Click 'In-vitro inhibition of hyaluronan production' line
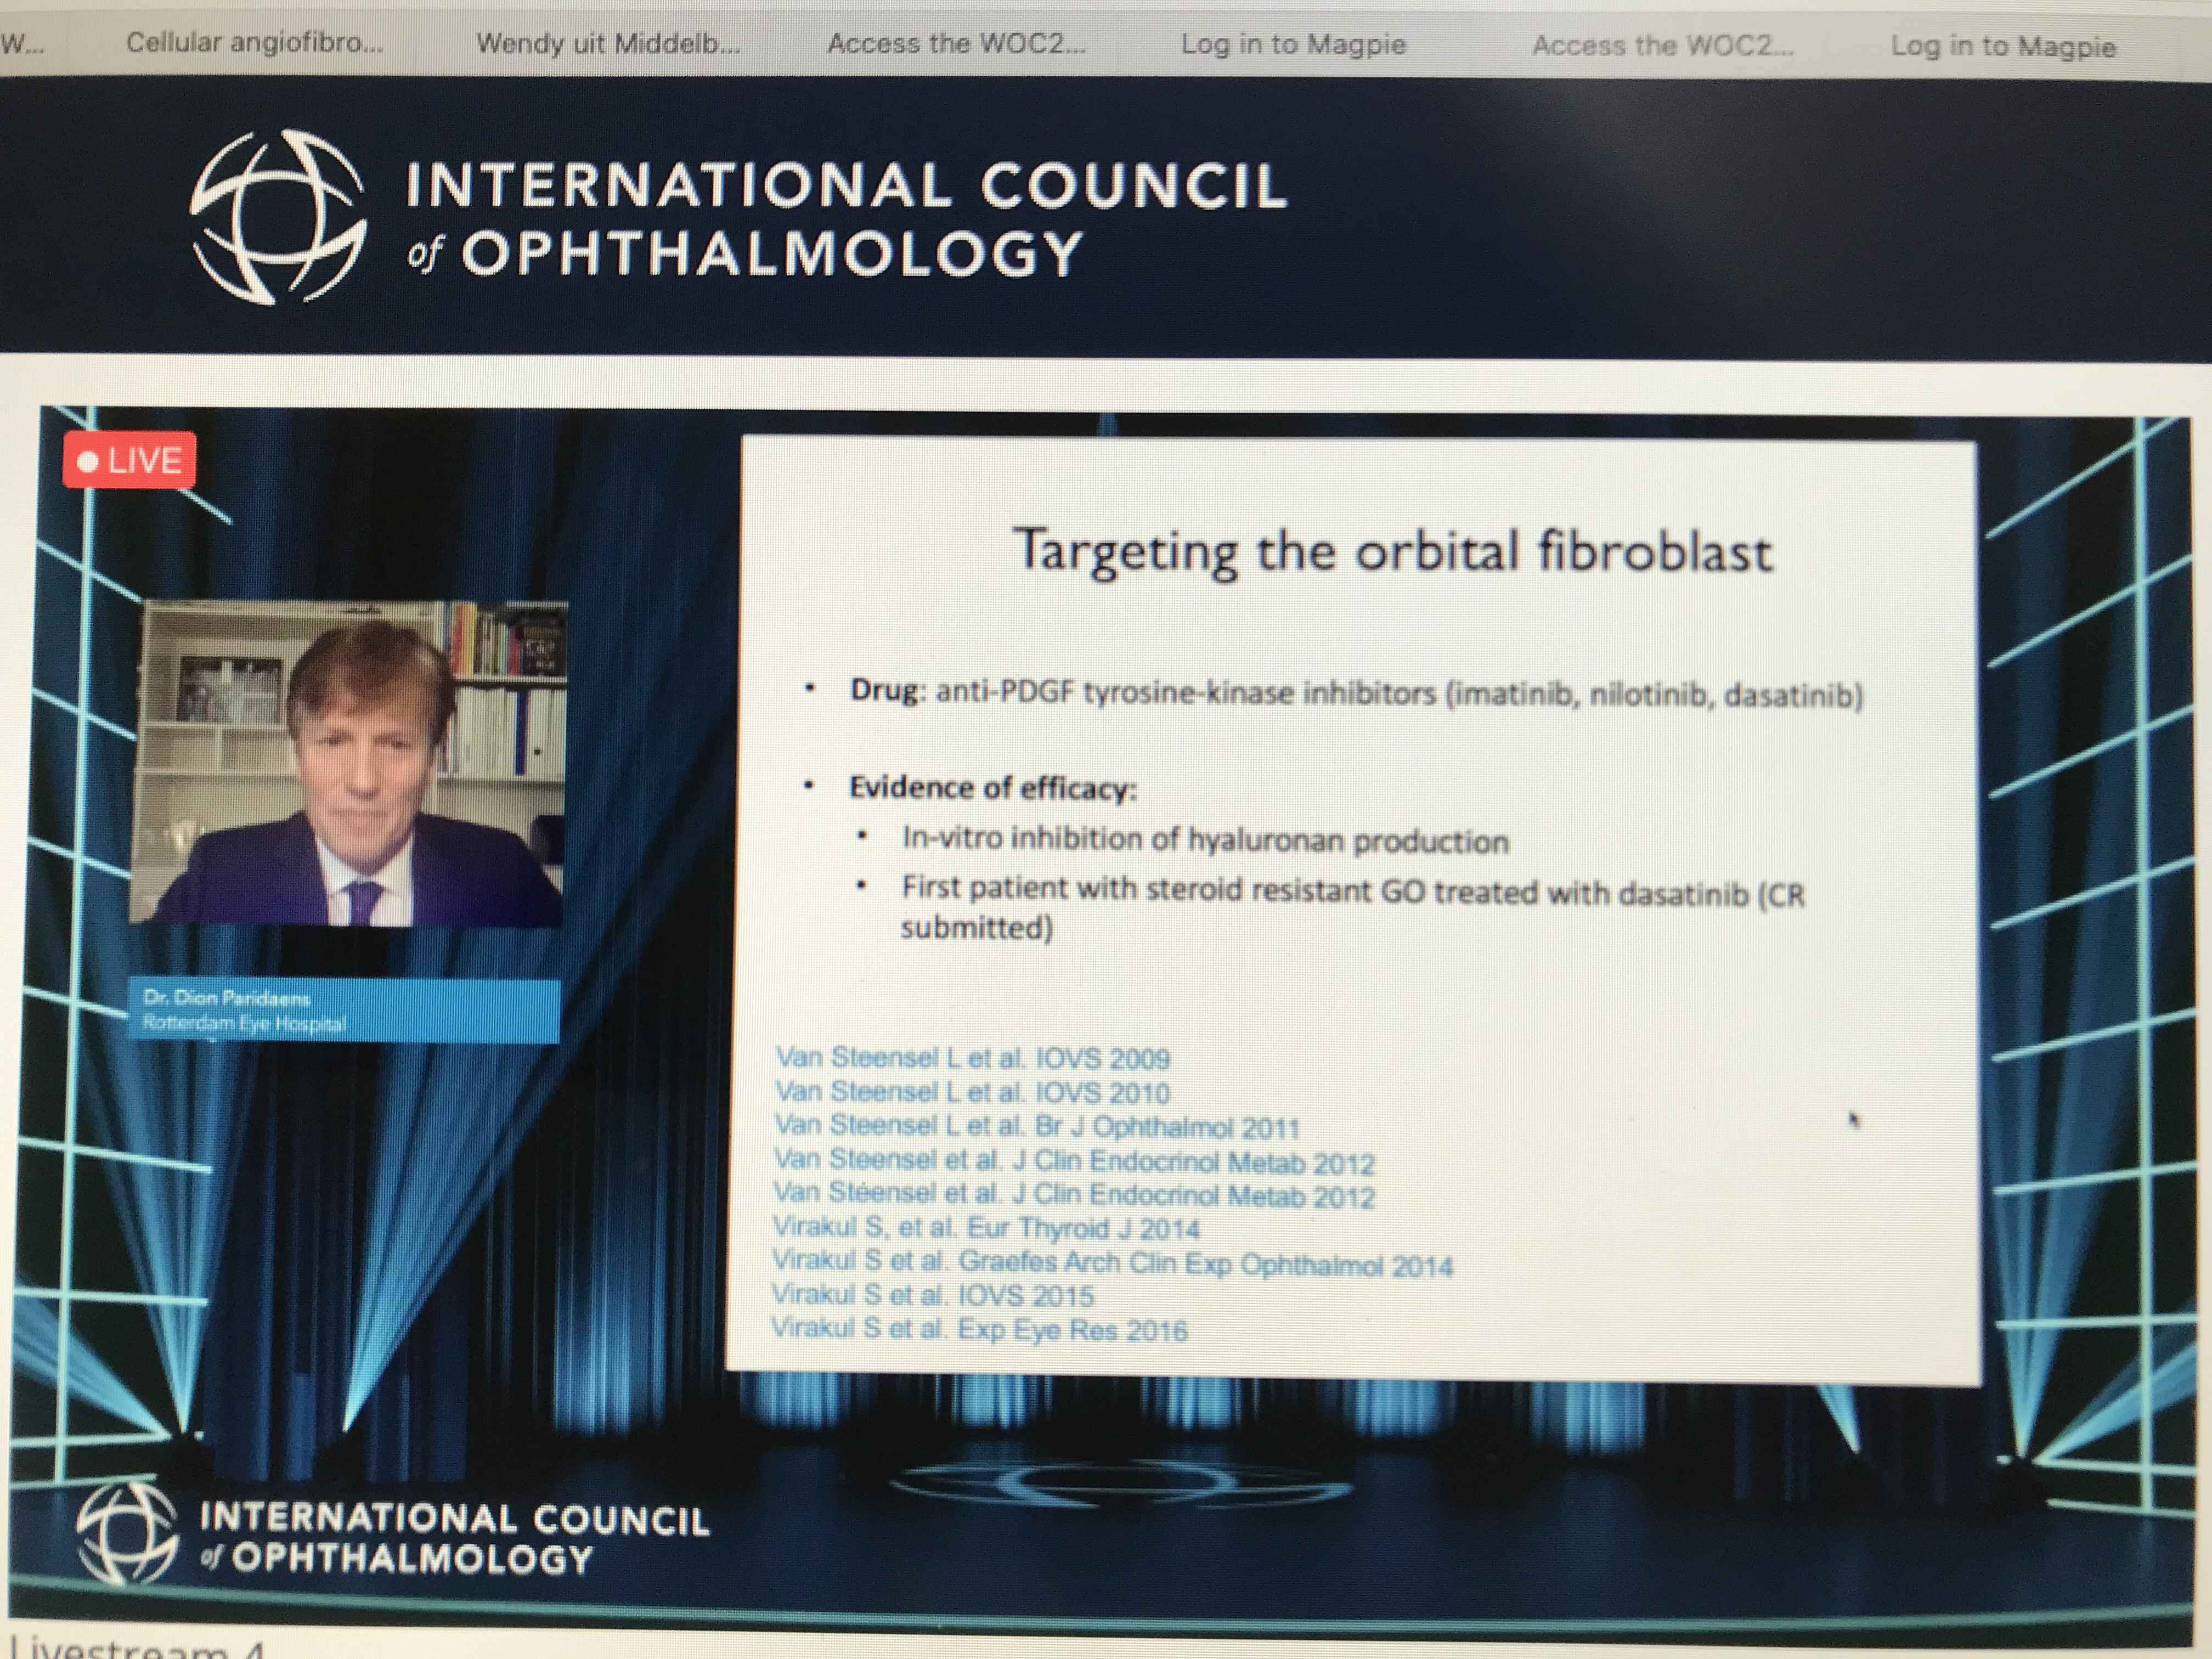Screen dimensions: 2212x1659 1205,839
